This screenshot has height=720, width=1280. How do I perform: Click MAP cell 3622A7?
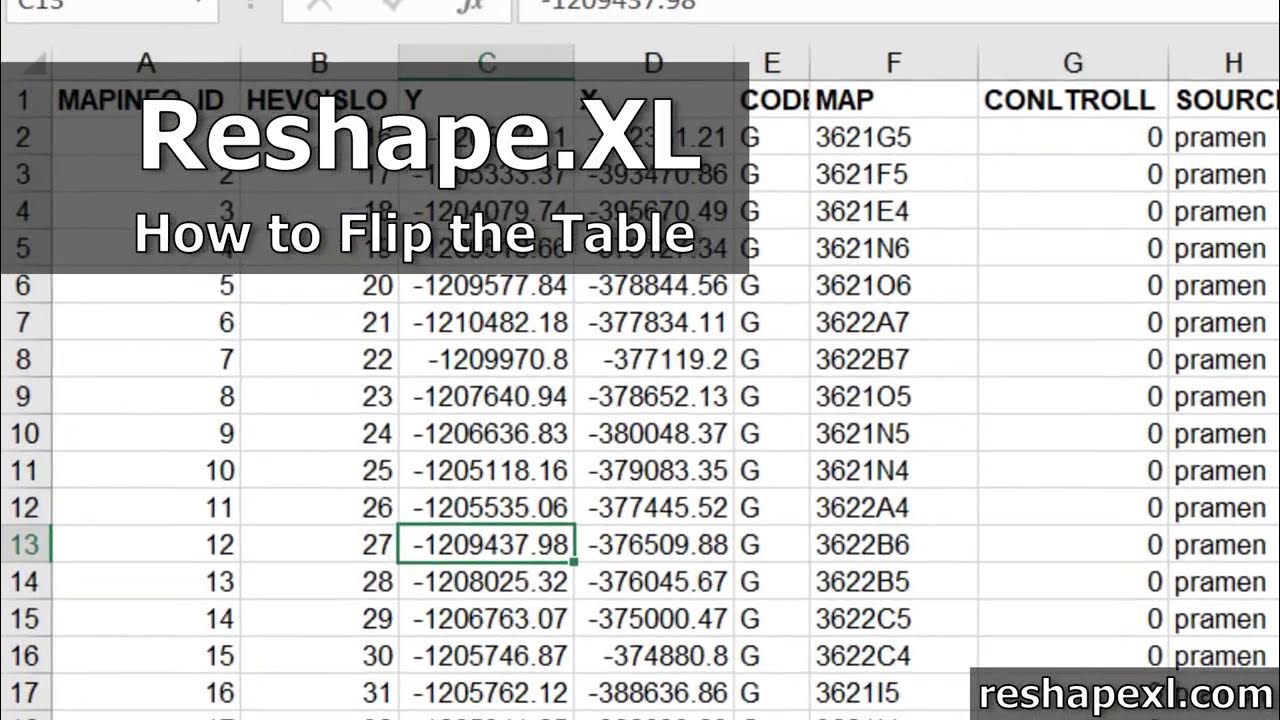pyautogui.click(x=893, y=323)
